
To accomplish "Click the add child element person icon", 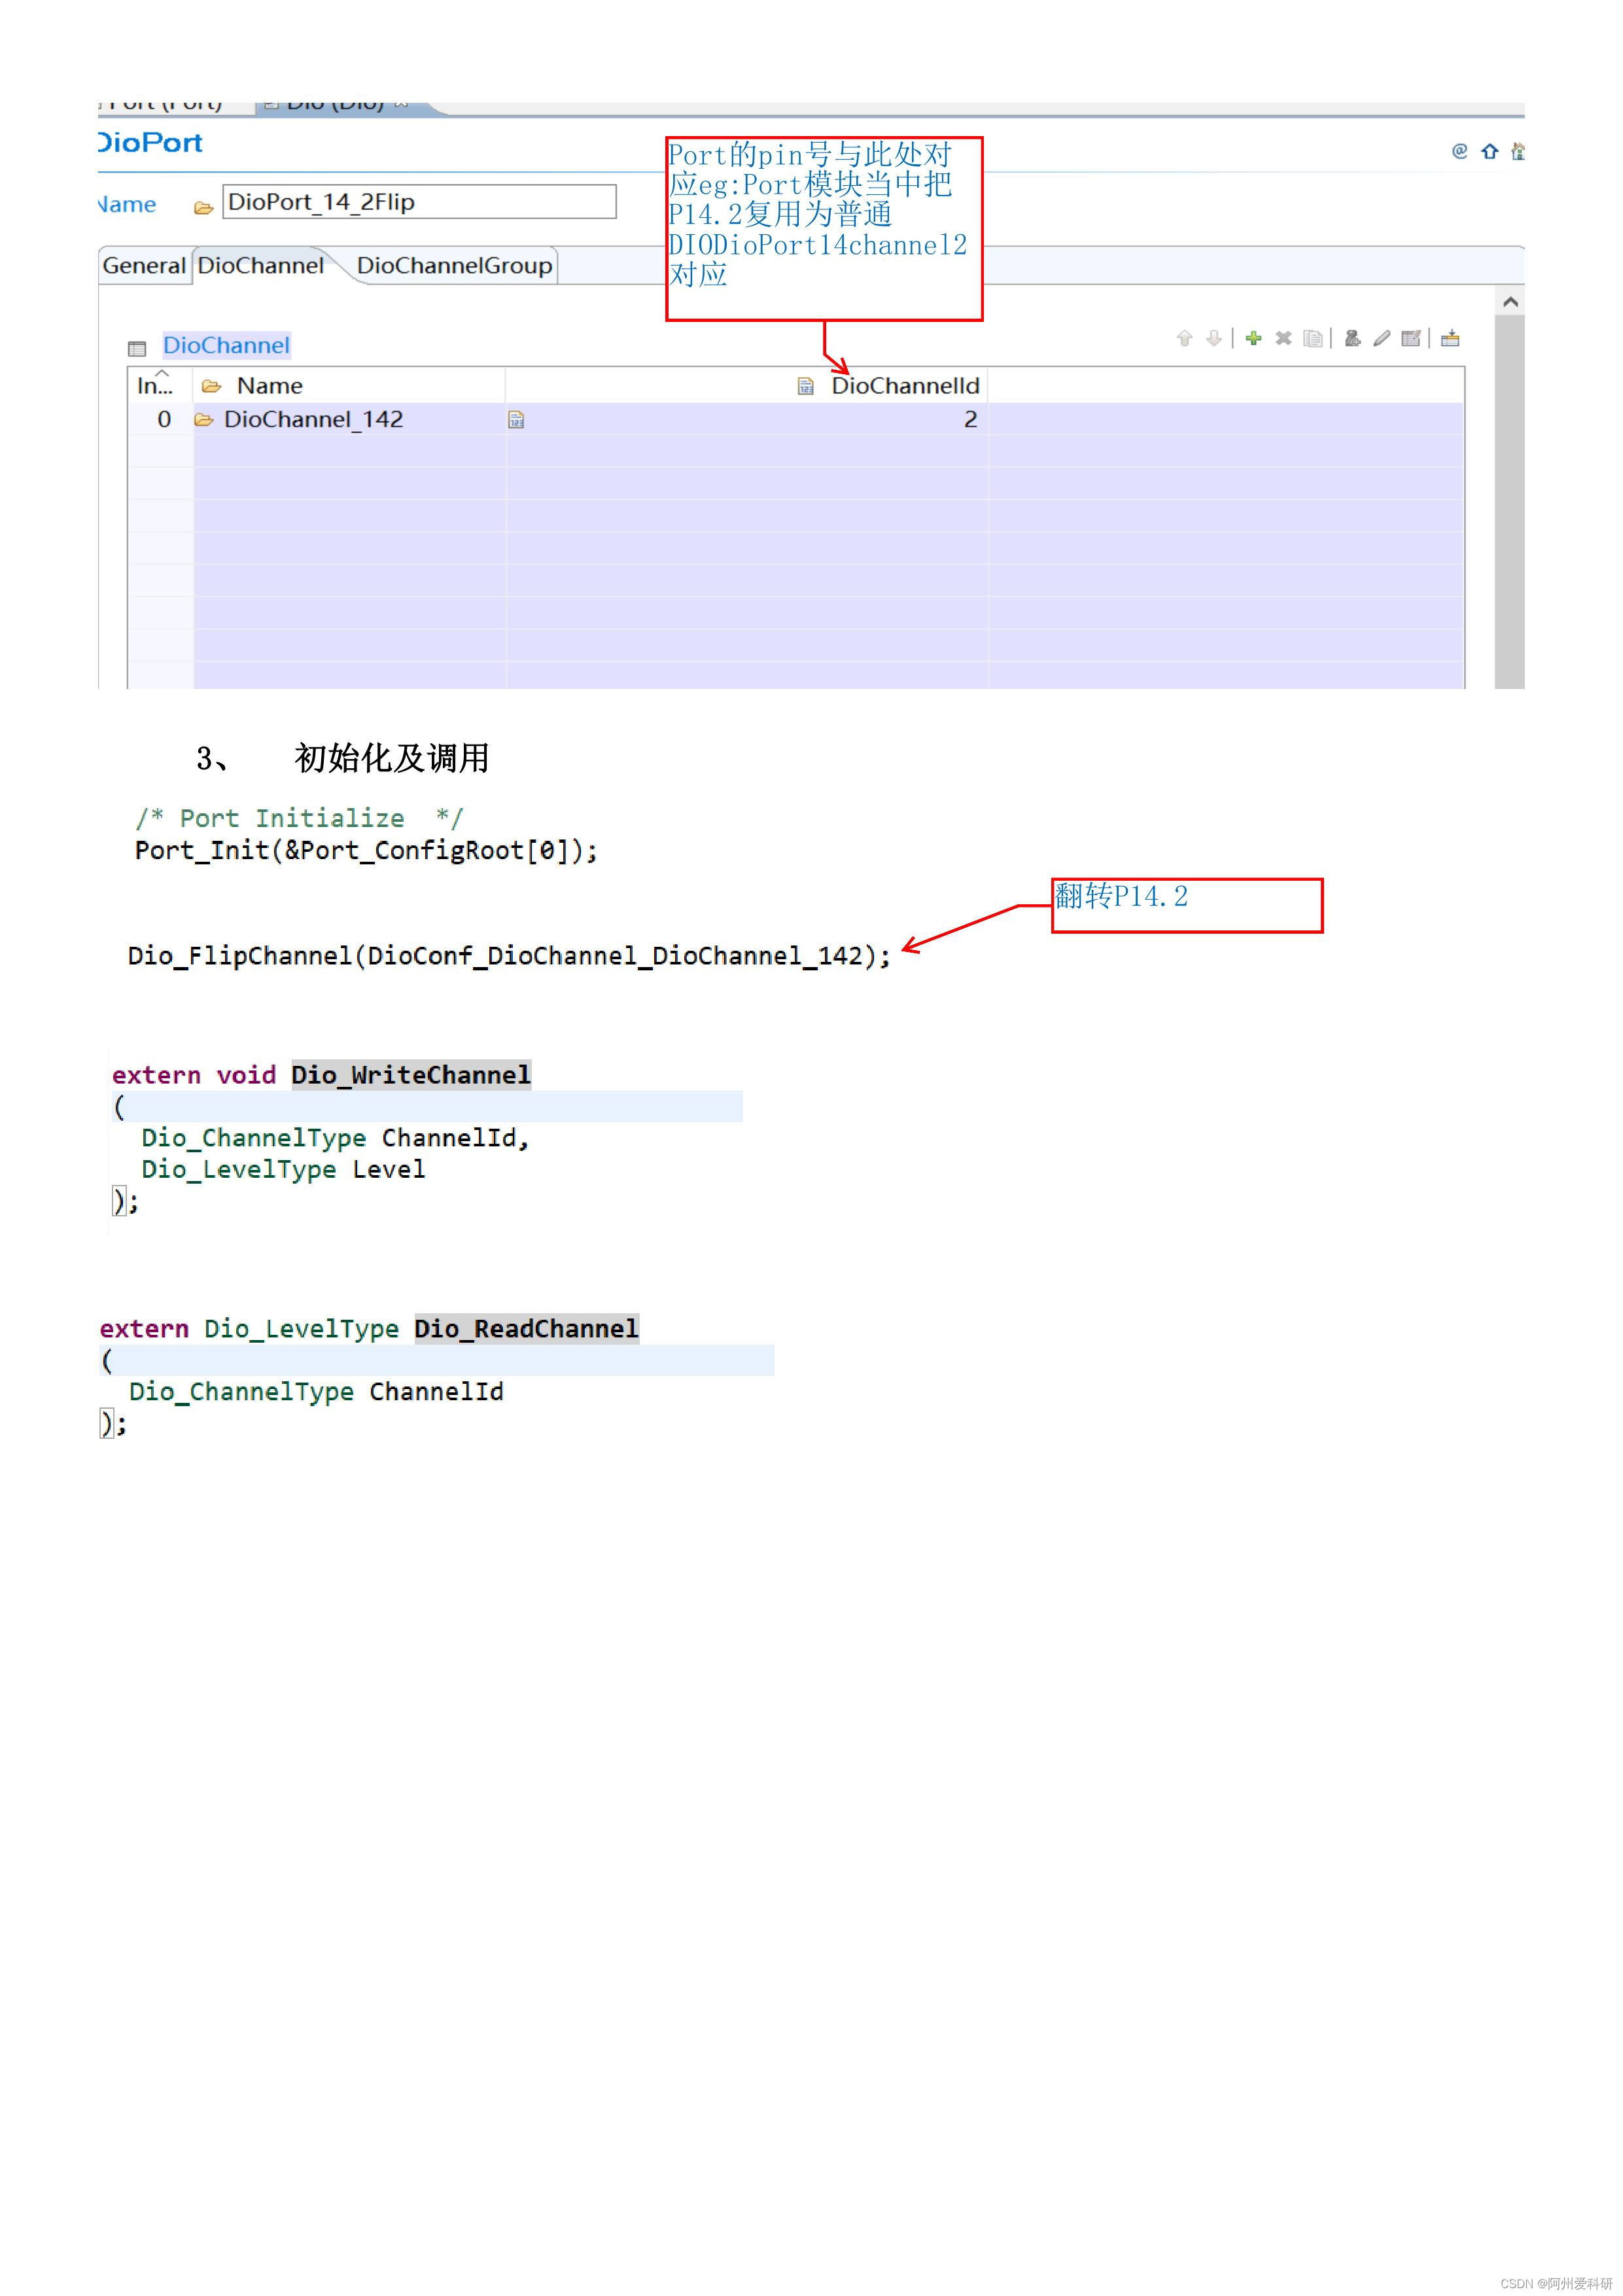I will point(1352,339).
